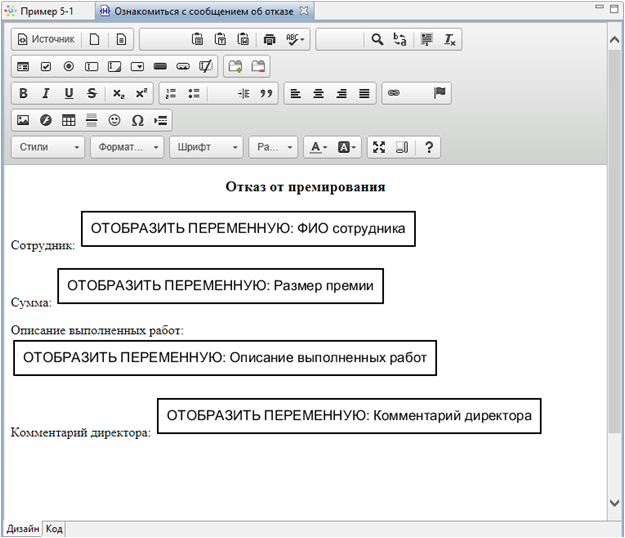Open the text color picker
The height and width of the screenshot is (538, 625).
tap(318, 147)
